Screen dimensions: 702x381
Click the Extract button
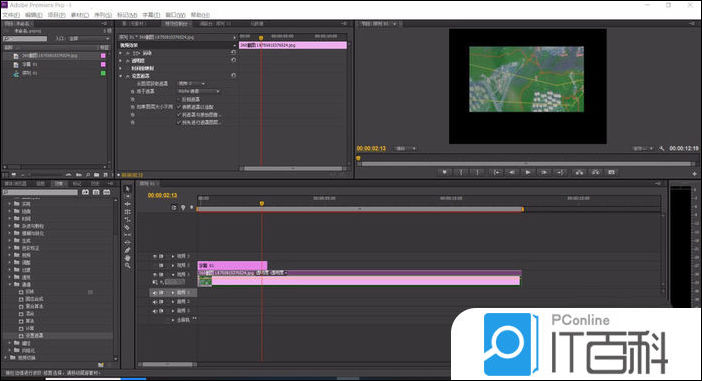pos(595,172)
